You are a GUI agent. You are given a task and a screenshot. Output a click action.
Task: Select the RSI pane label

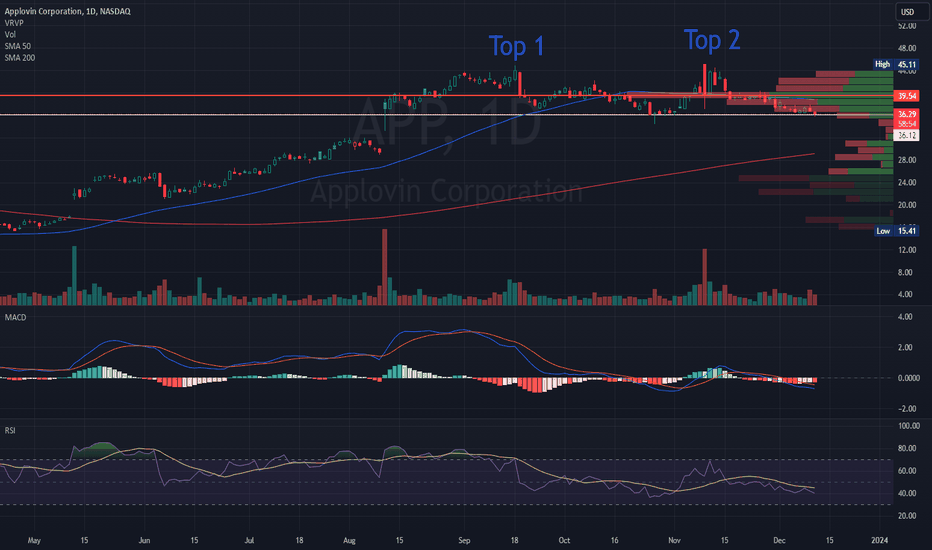point(10,430)
